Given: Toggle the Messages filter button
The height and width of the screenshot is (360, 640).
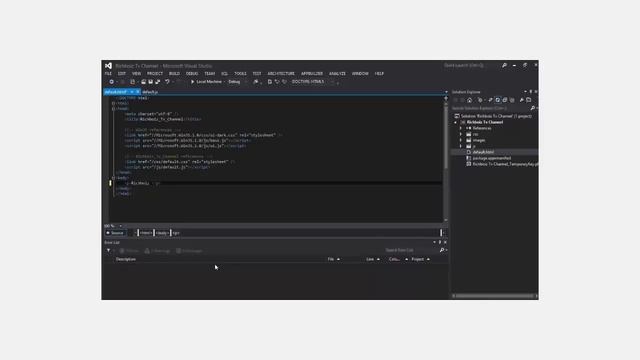Looking at the screenshot, I should coord(189,251).
